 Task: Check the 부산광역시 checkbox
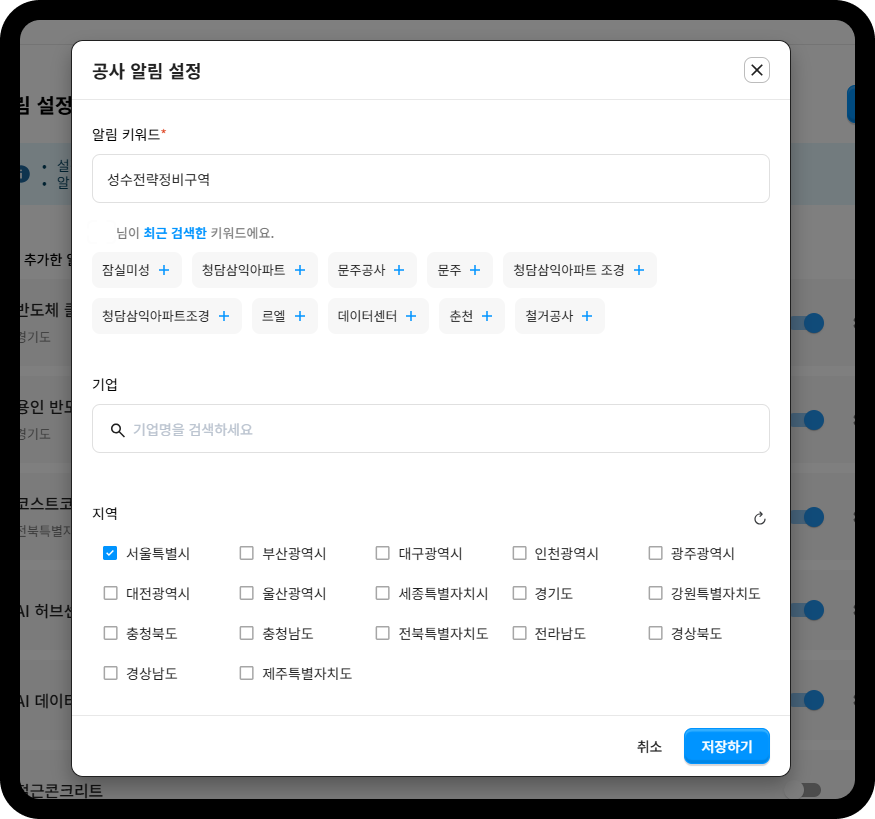[x=246, y=553]
